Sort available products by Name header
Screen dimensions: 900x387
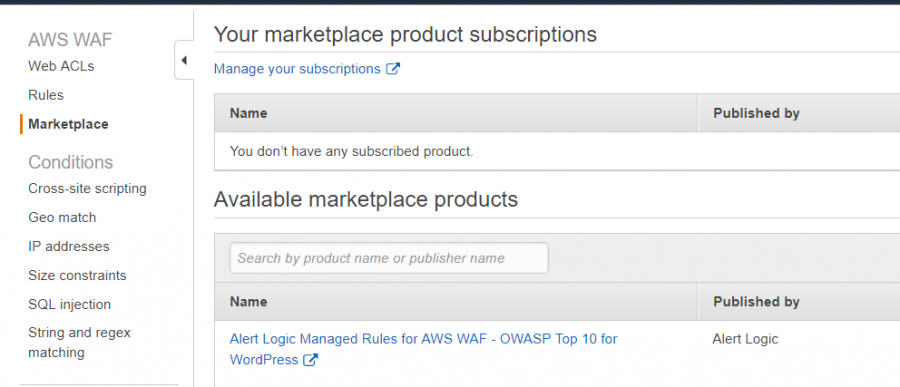pos(456,301)
